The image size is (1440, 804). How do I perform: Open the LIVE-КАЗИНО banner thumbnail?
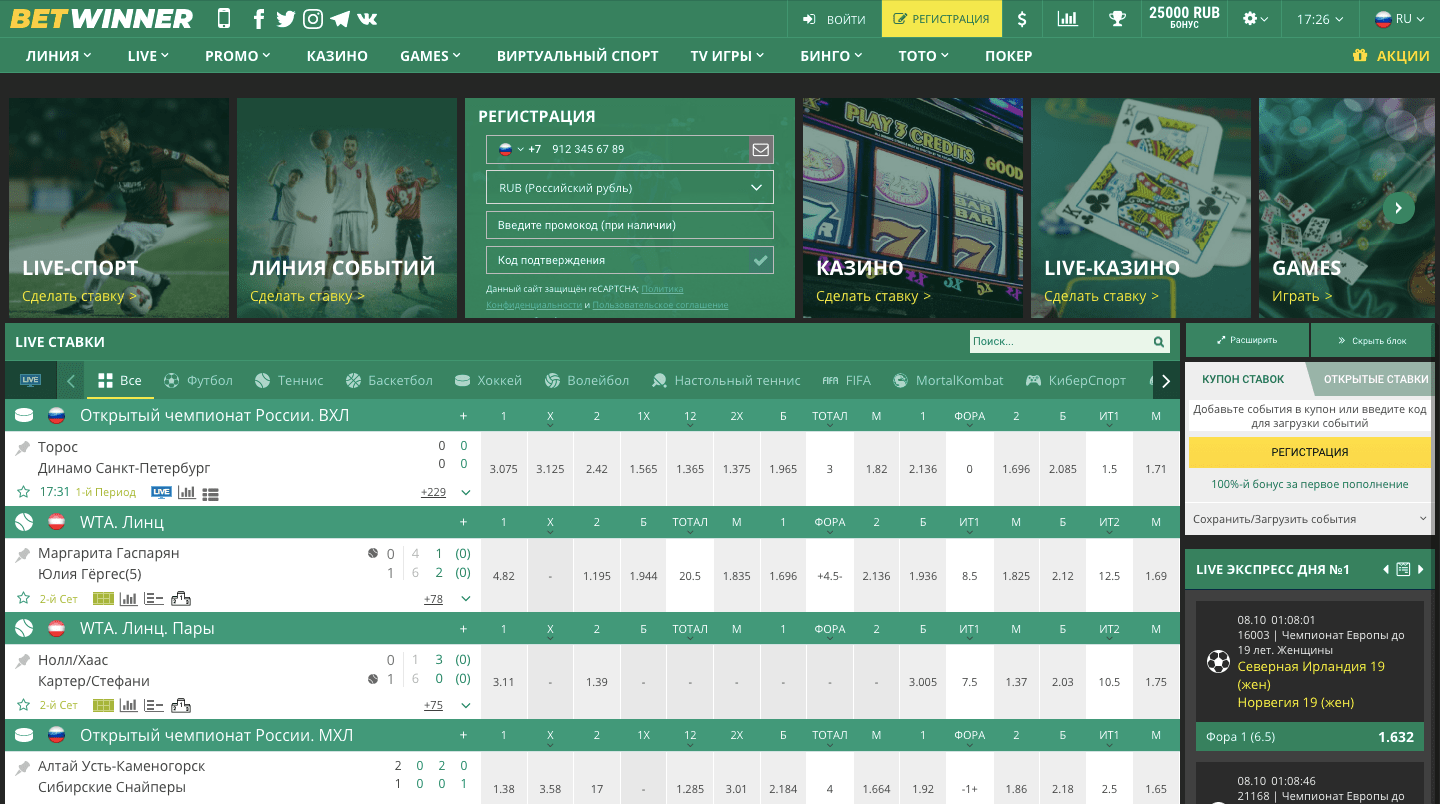(x=1140, y=208)
